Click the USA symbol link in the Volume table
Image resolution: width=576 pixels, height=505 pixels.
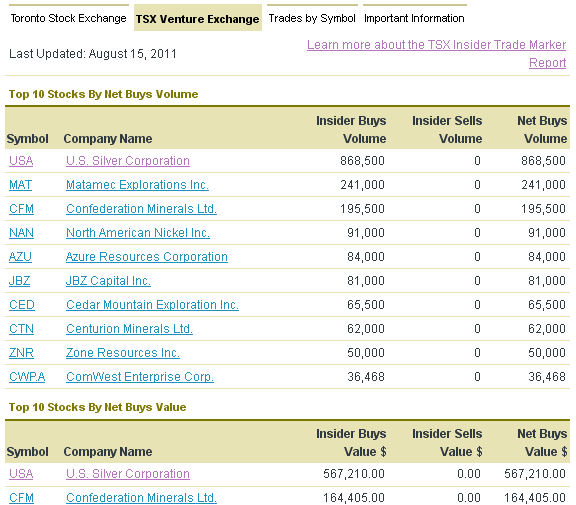point(21,161)
